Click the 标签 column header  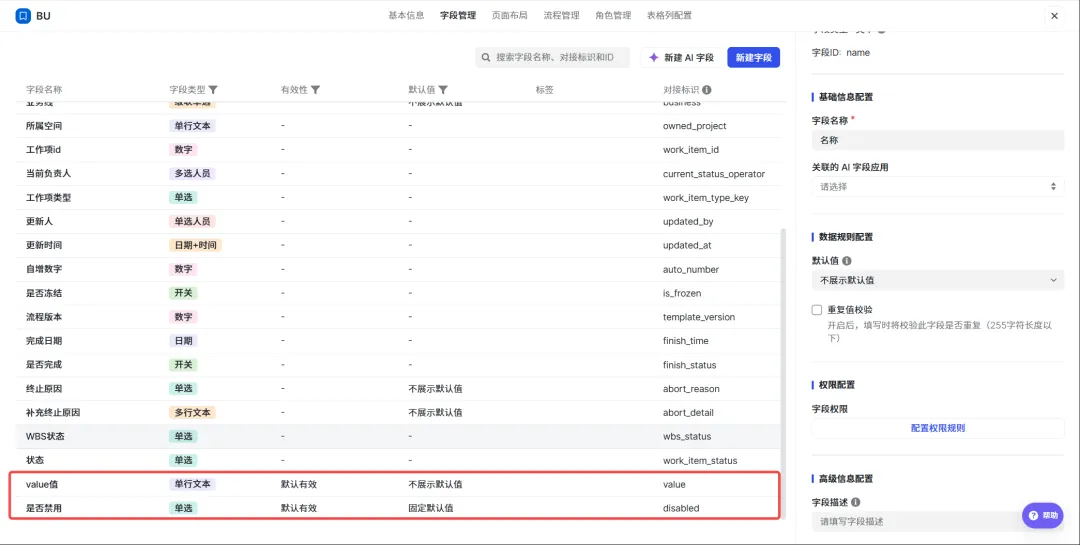point(544,90)
